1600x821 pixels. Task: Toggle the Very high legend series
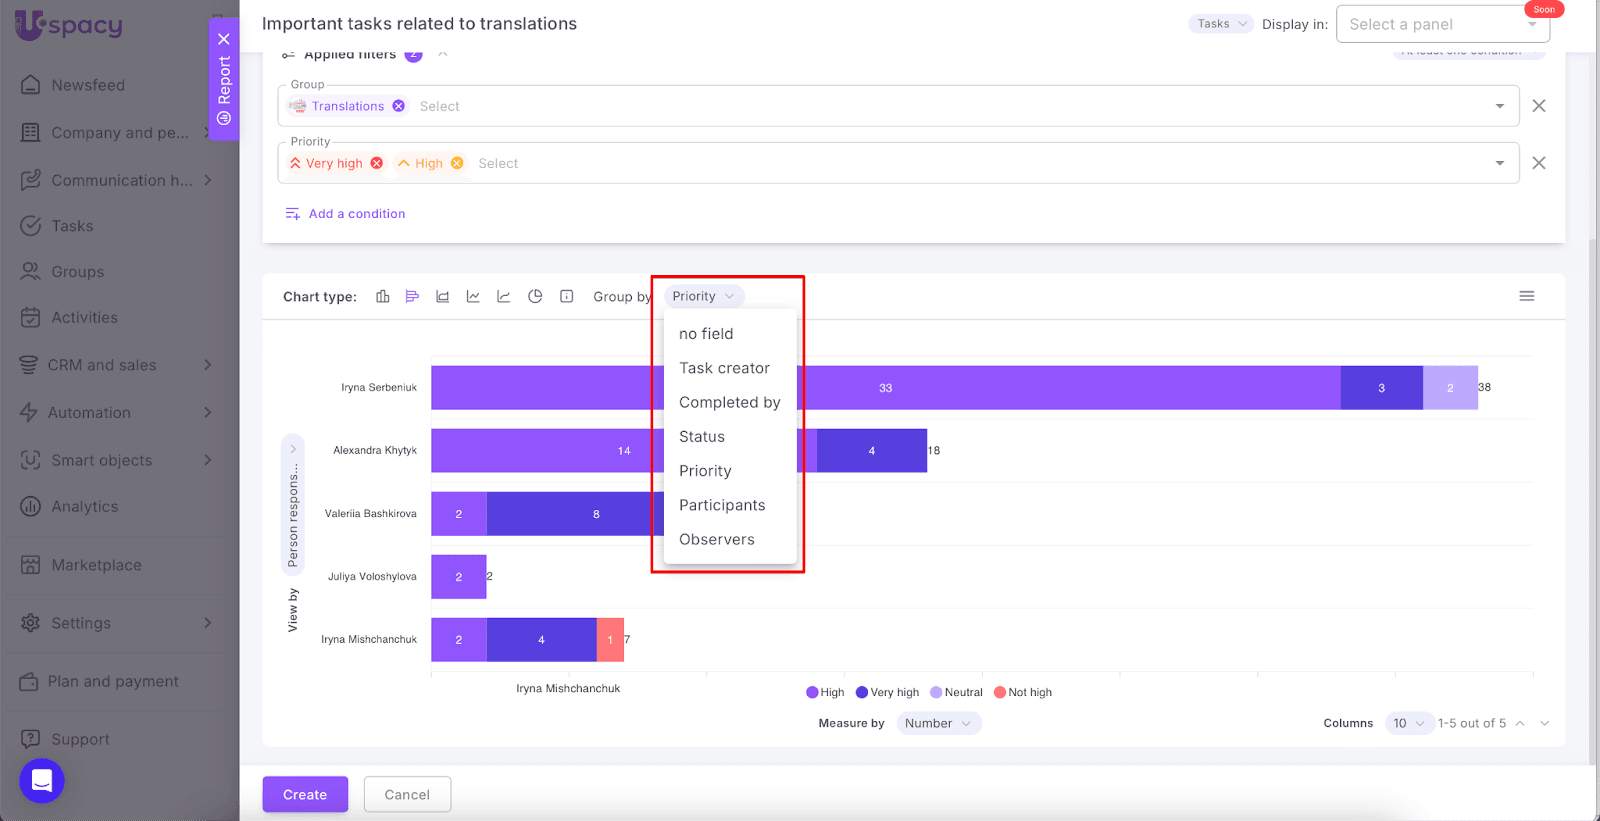(x=887, y=692)
